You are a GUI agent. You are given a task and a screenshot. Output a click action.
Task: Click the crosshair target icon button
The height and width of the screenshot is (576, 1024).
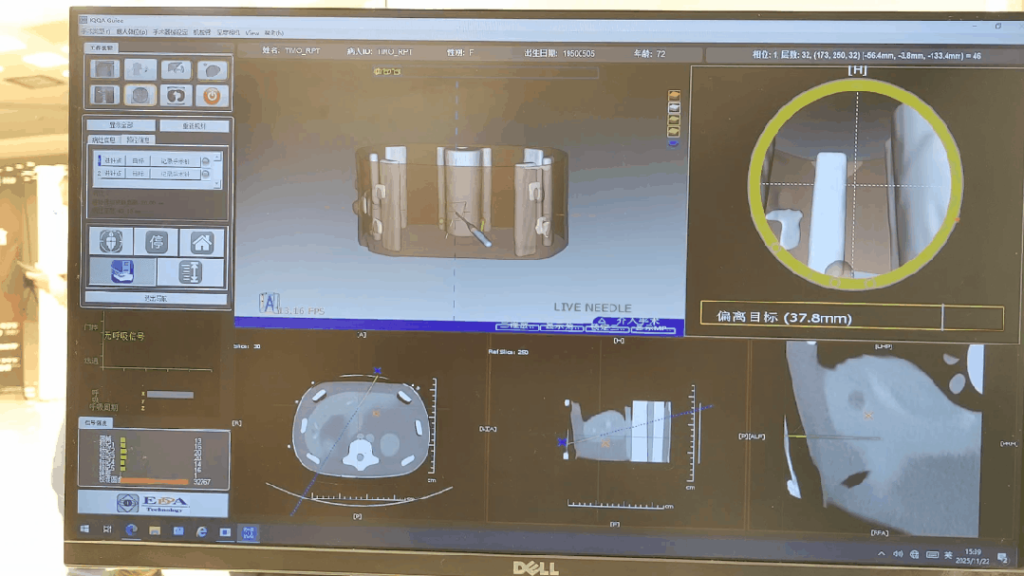coord(110,242)
